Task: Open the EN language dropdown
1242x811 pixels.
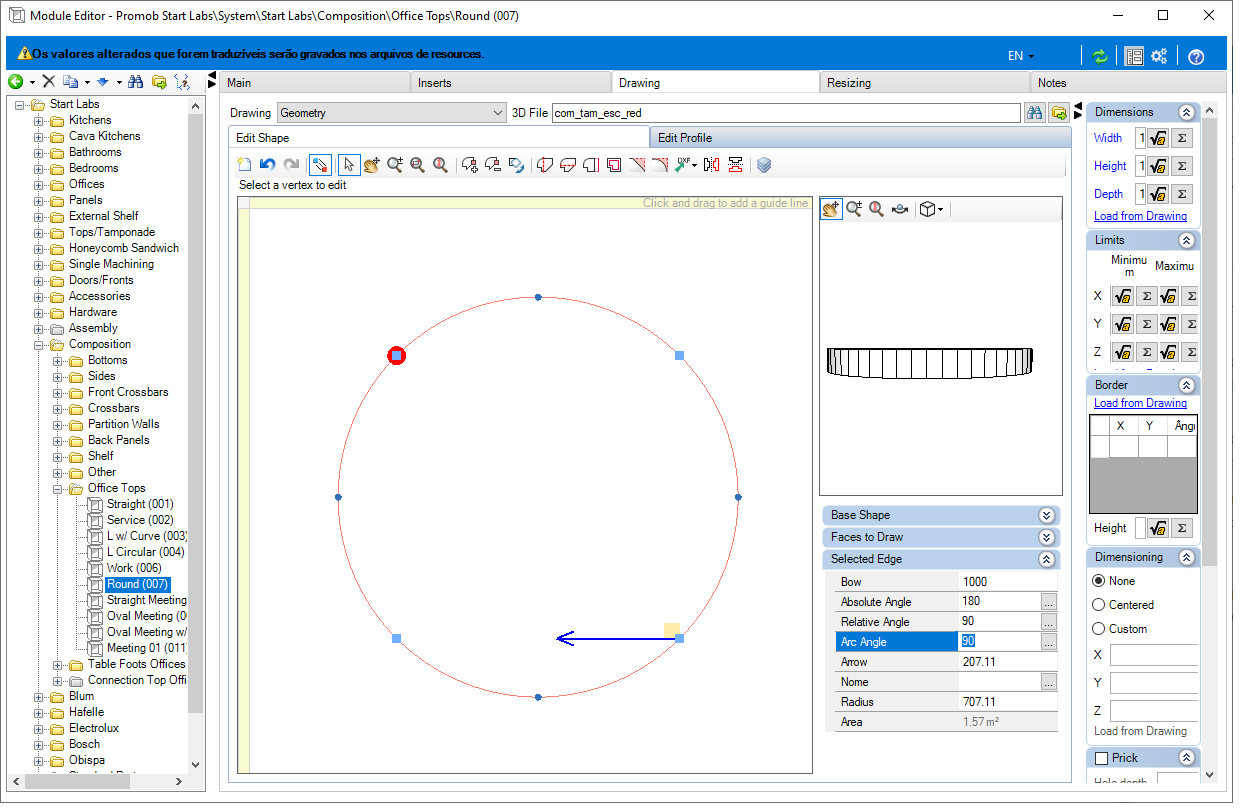Action: tap(1021, 57)
